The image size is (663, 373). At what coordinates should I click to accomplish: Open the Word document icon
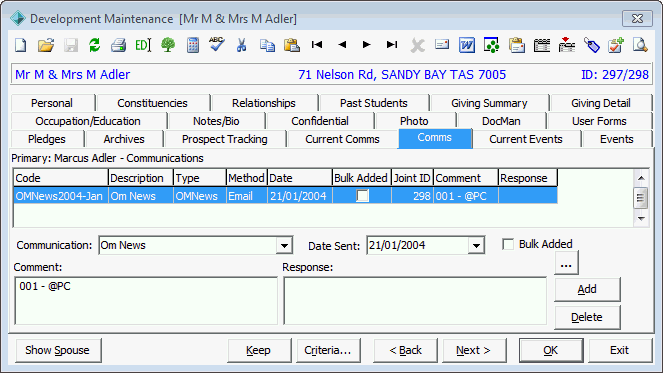point(467,45)
